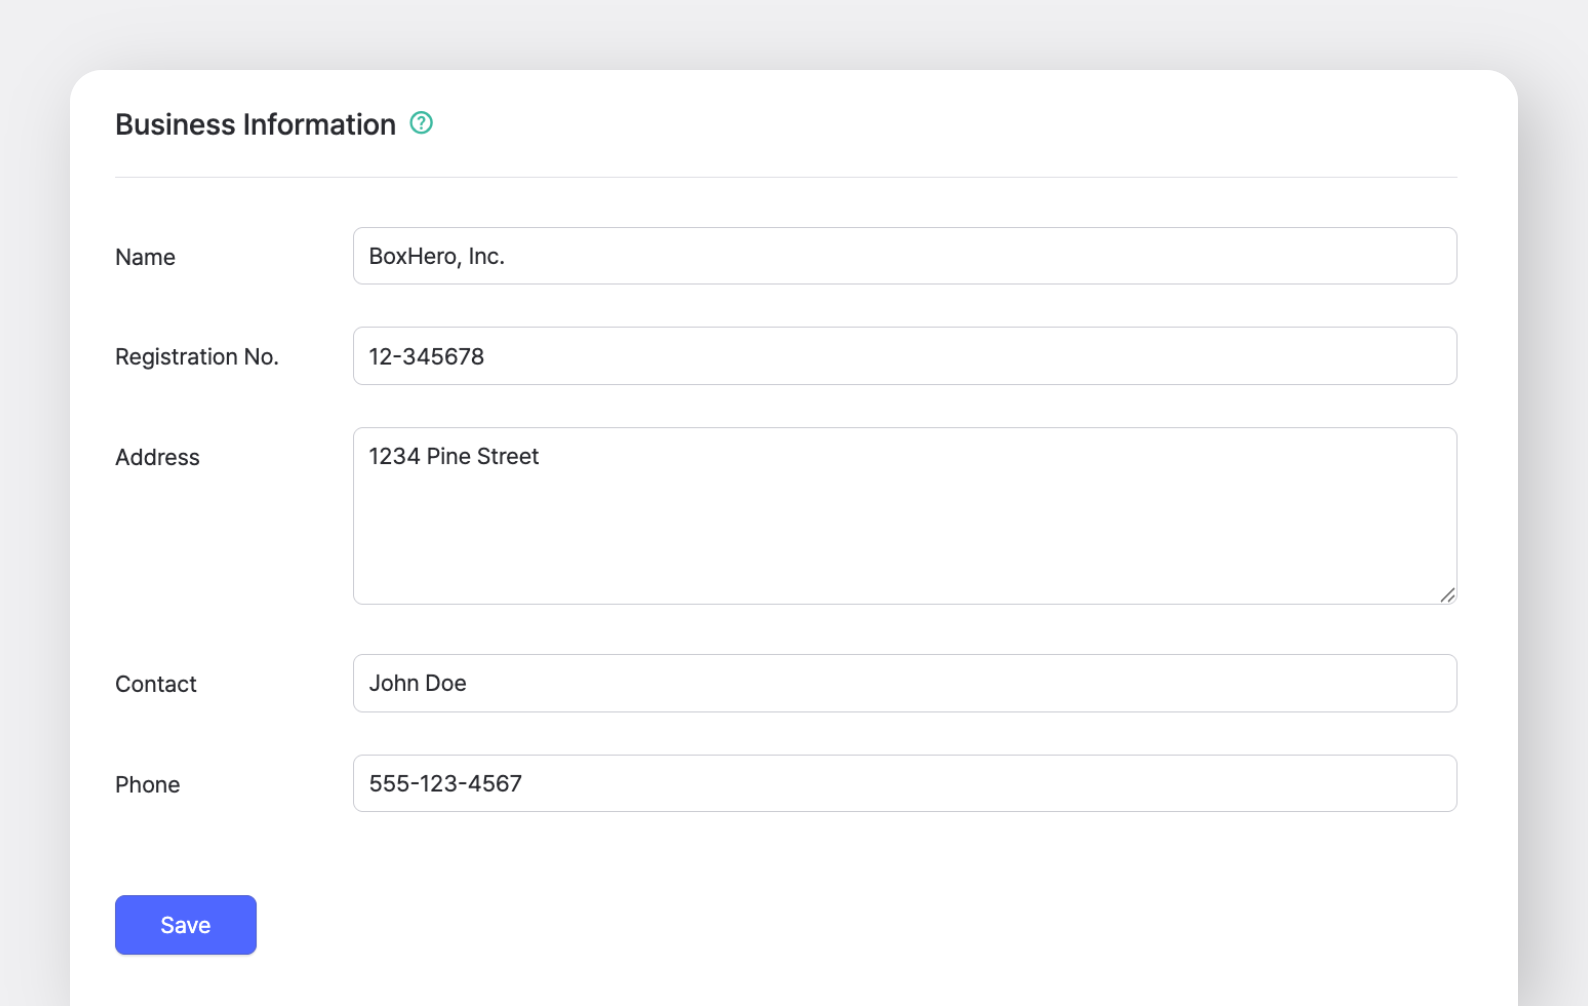Click into the Phone input field

point(904,783)
